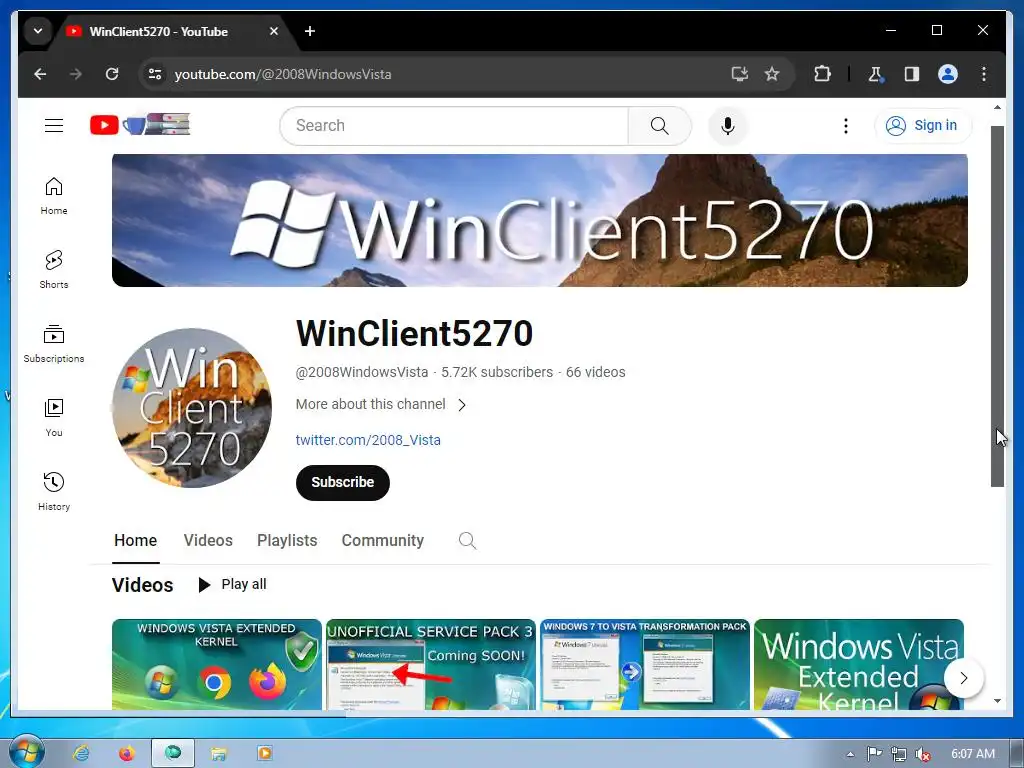1024x768 pixels.
Task: Switch to the Playlists tab
Action: point(287,541)
